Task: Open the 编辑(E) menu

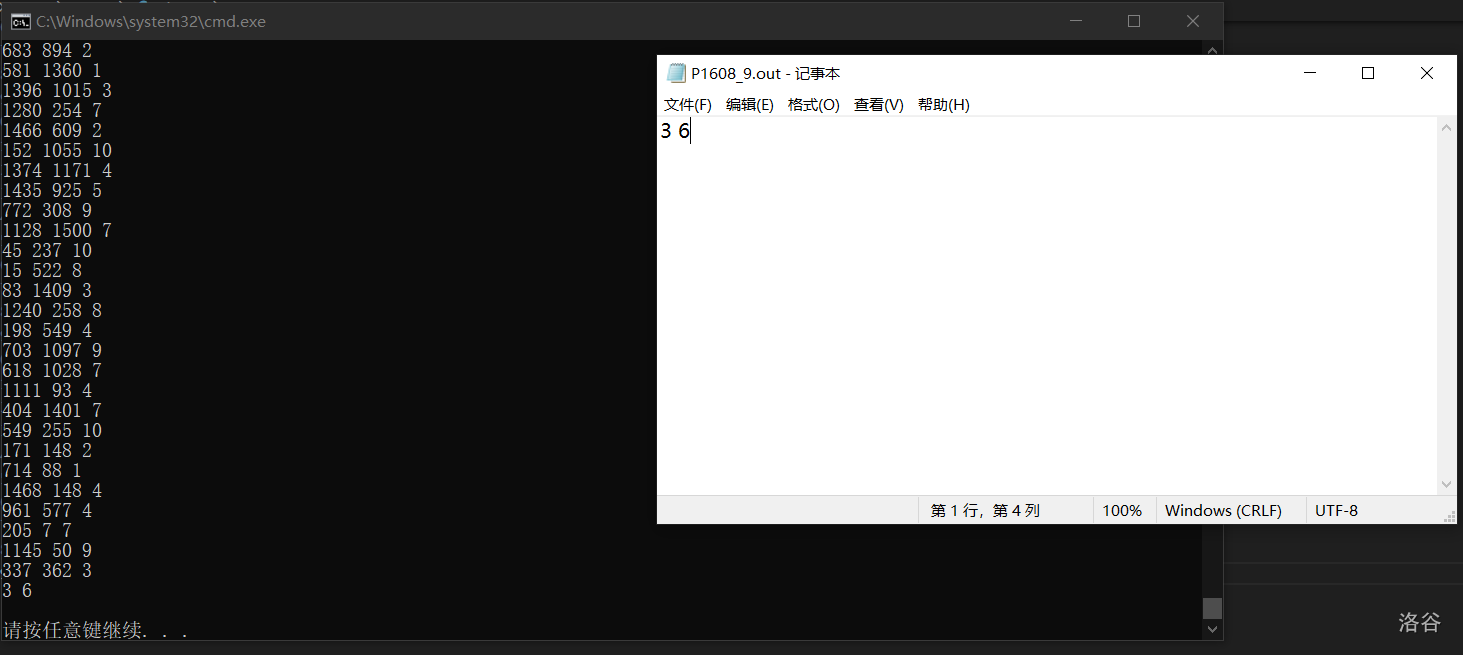Action: [750, 105]
